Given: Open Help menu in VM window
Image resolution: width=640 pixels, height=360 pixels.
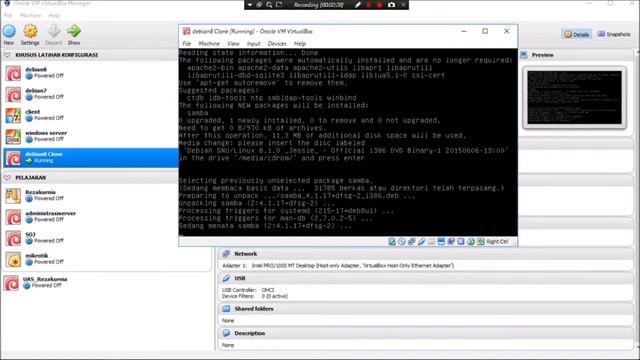Looking at the screenshot, I should pos(300,44).
